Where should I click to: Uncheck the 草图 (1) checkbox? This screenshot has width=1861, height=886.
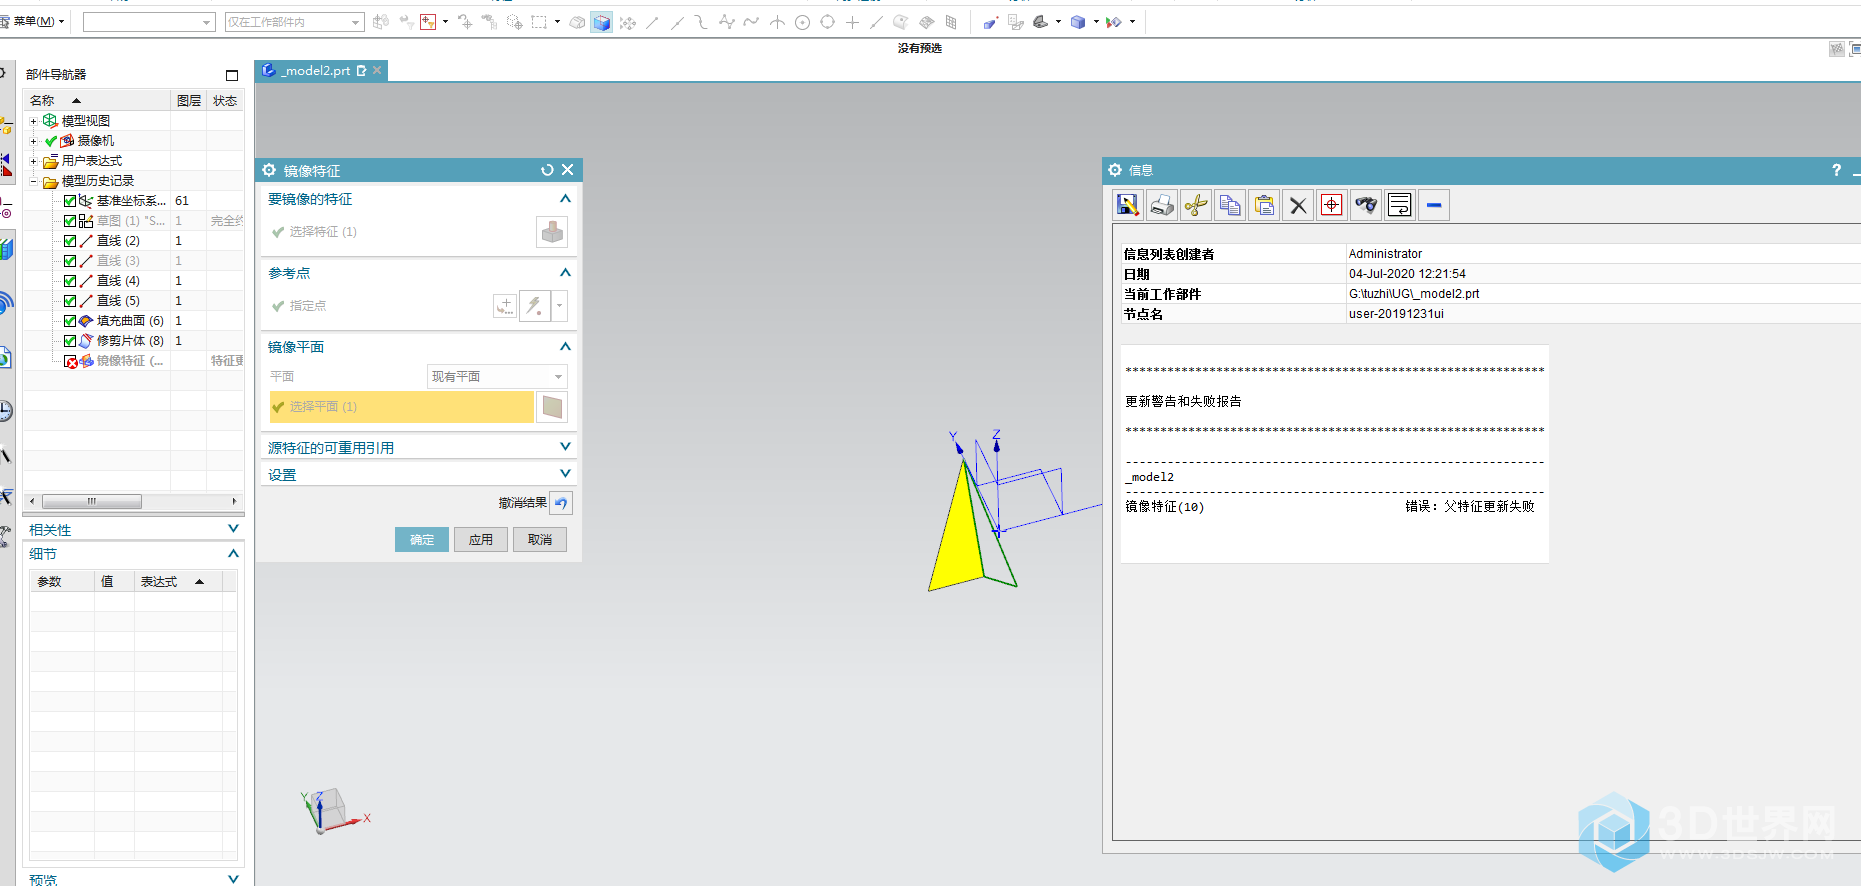(x=70, y=221)
